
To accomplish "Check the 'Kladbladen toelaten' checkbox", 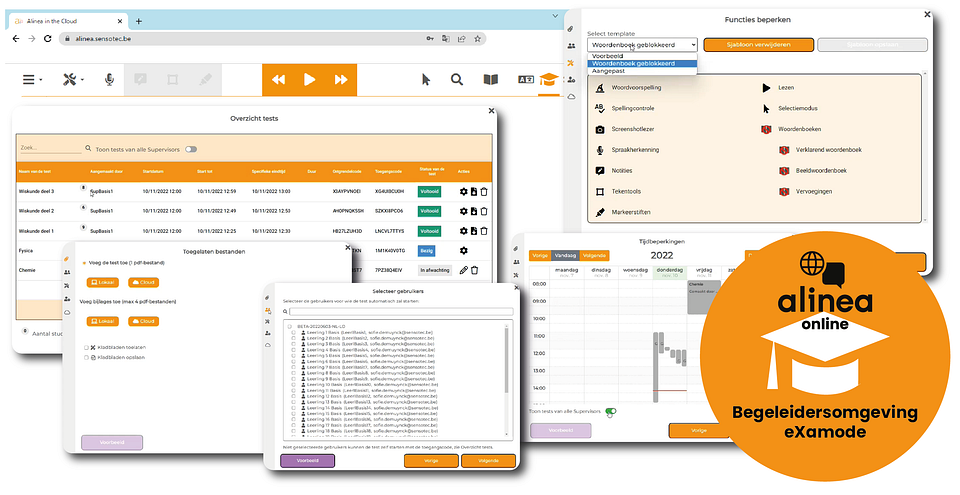I will coord(86,347).
